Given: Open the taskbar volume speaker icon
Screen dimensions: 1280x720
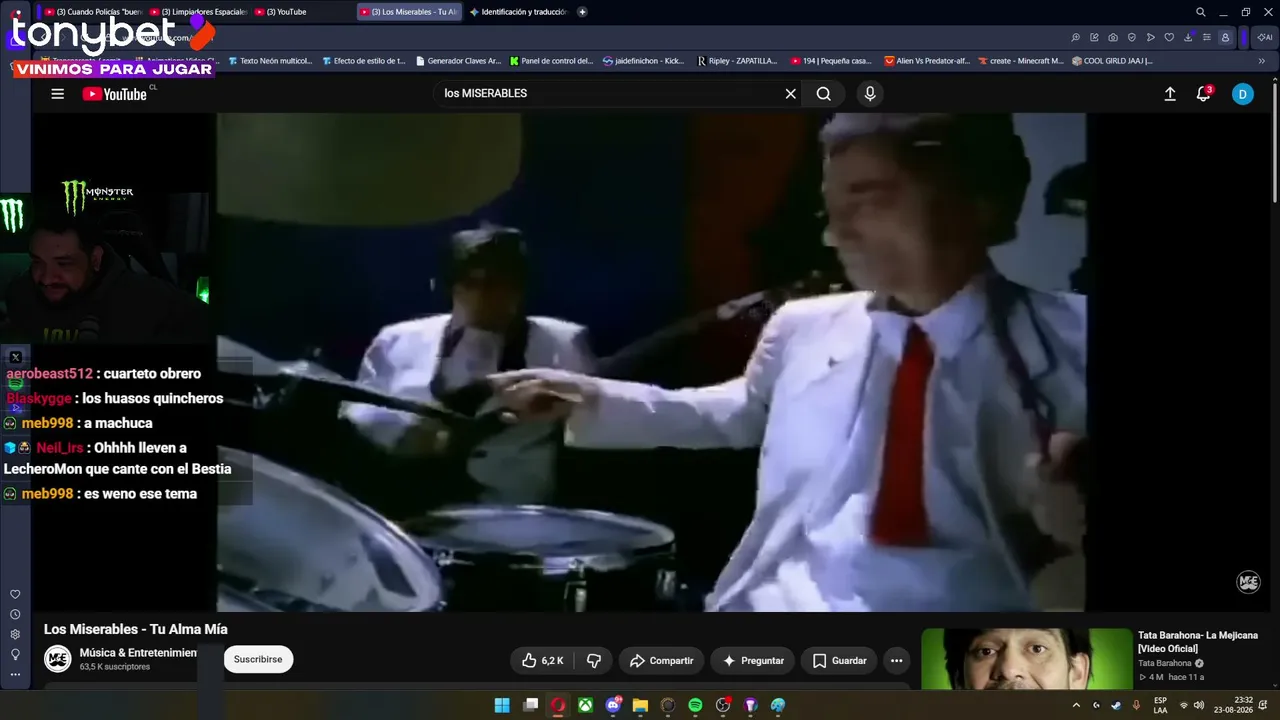Looking at the screenshot, I should 1198,705.
